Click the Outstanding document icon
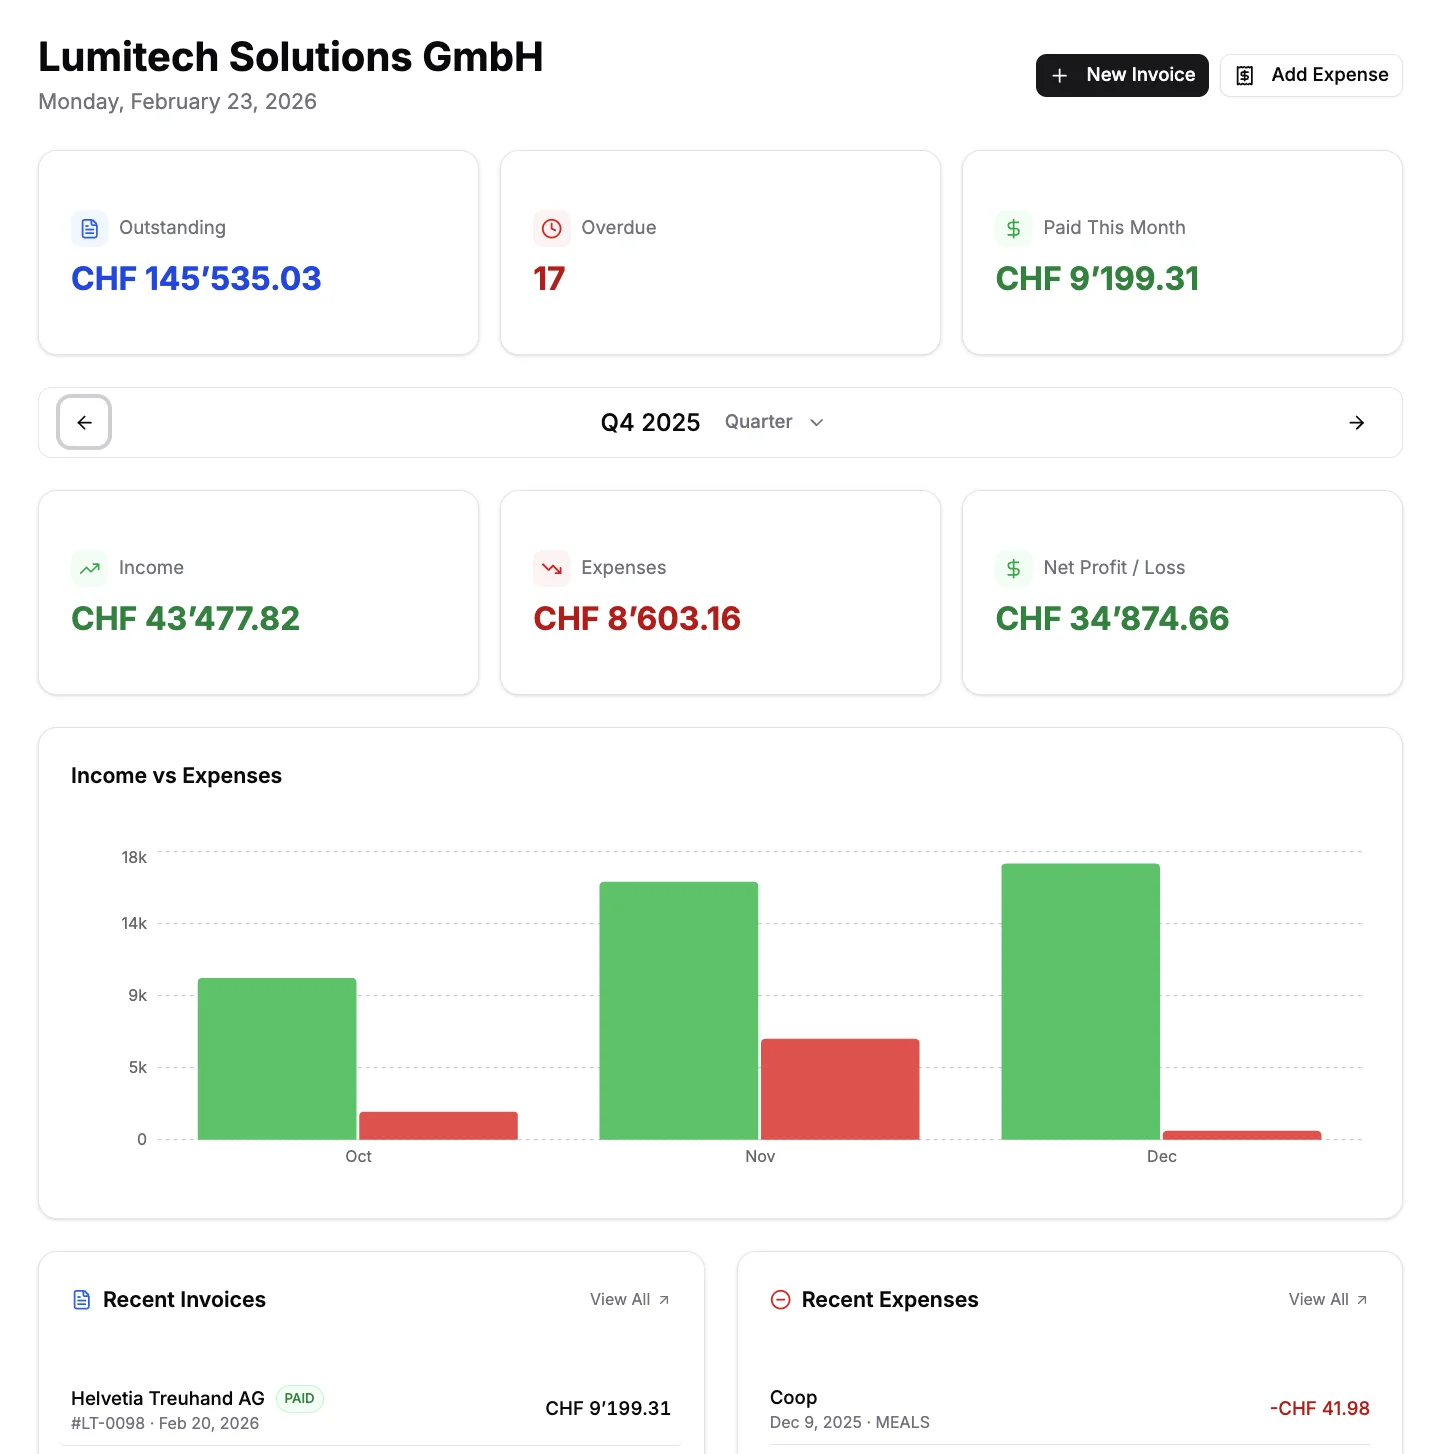Screen dimensions: 1444x1454 tap(90, 228)
